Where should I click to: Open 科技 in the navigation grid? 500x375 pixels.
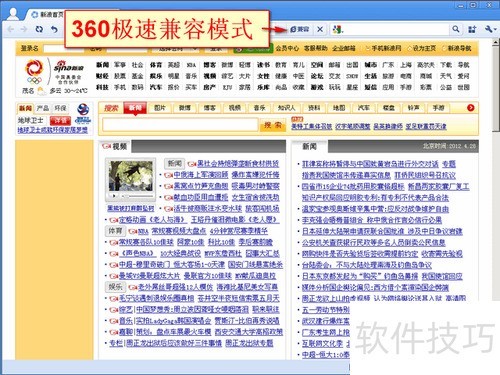click(102, 87)
